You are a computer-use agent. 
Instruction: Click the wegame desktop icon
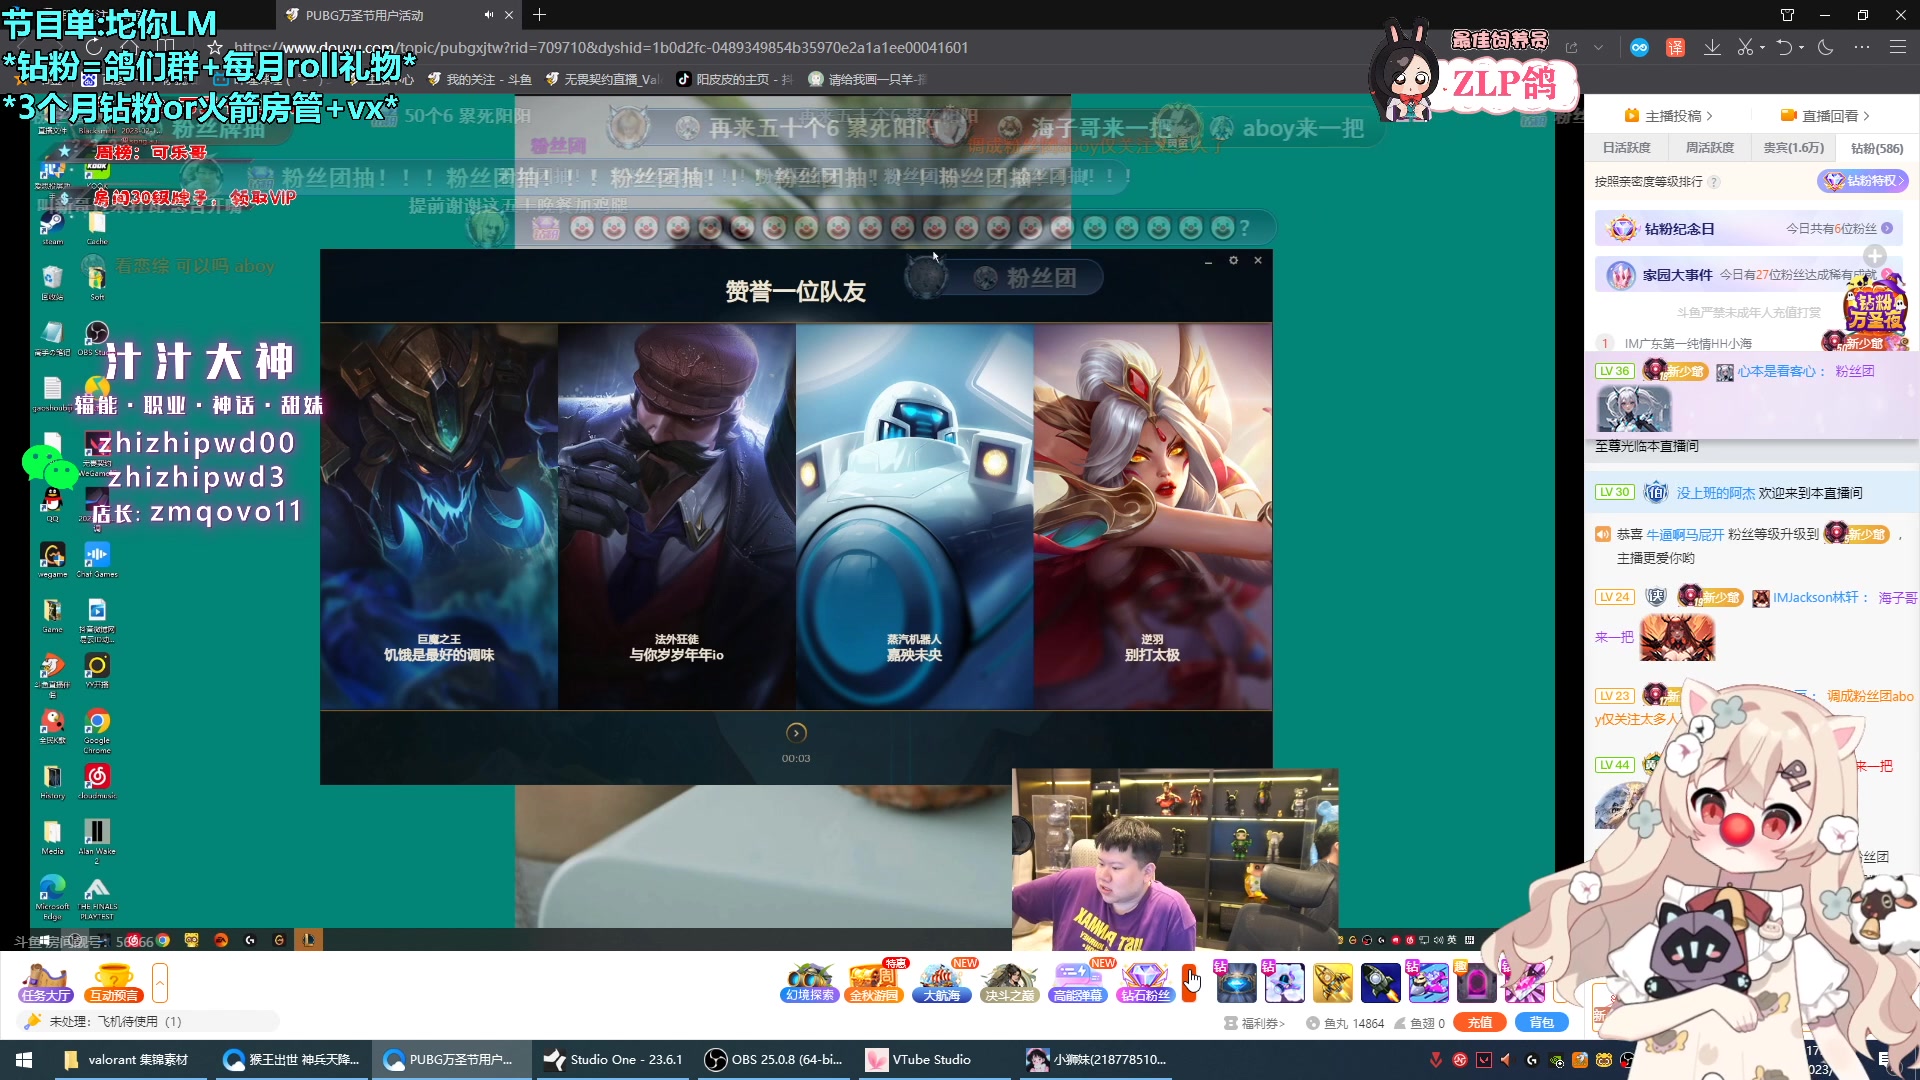coord(52,560)
